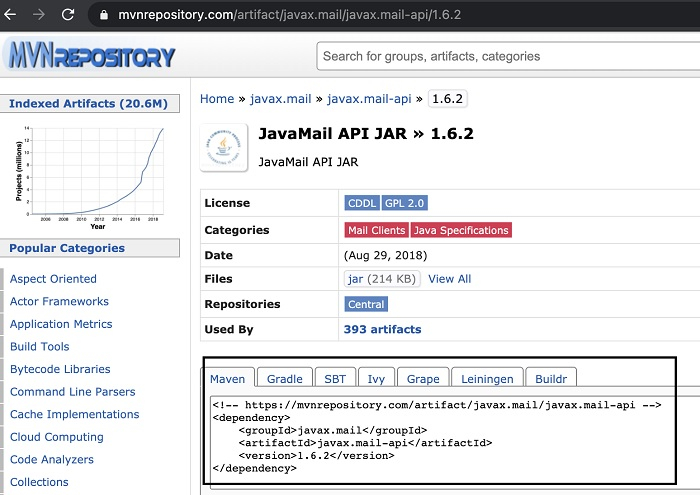Viewport: 700px width, 495px height.
Task: Click the JavaMail API artifact logo
Action: click(x=224, y=147)
